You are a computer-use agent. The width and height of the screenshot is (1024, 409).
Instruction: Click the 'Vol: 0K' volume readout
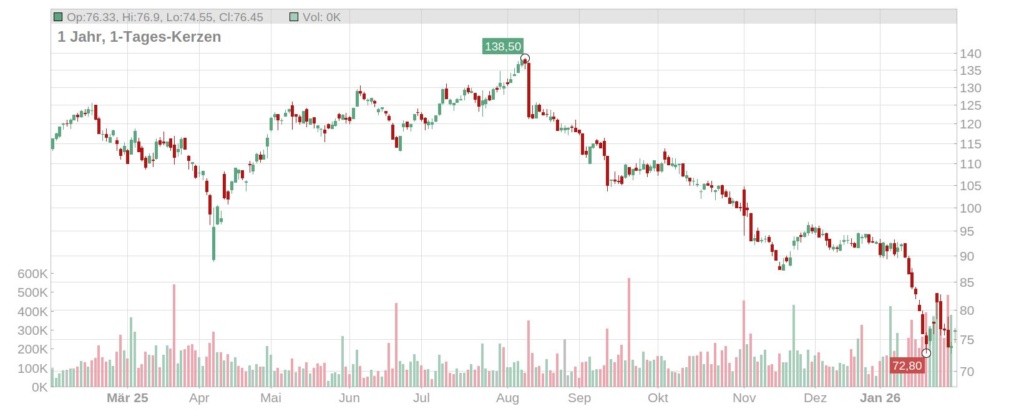[x=322, y=17]
